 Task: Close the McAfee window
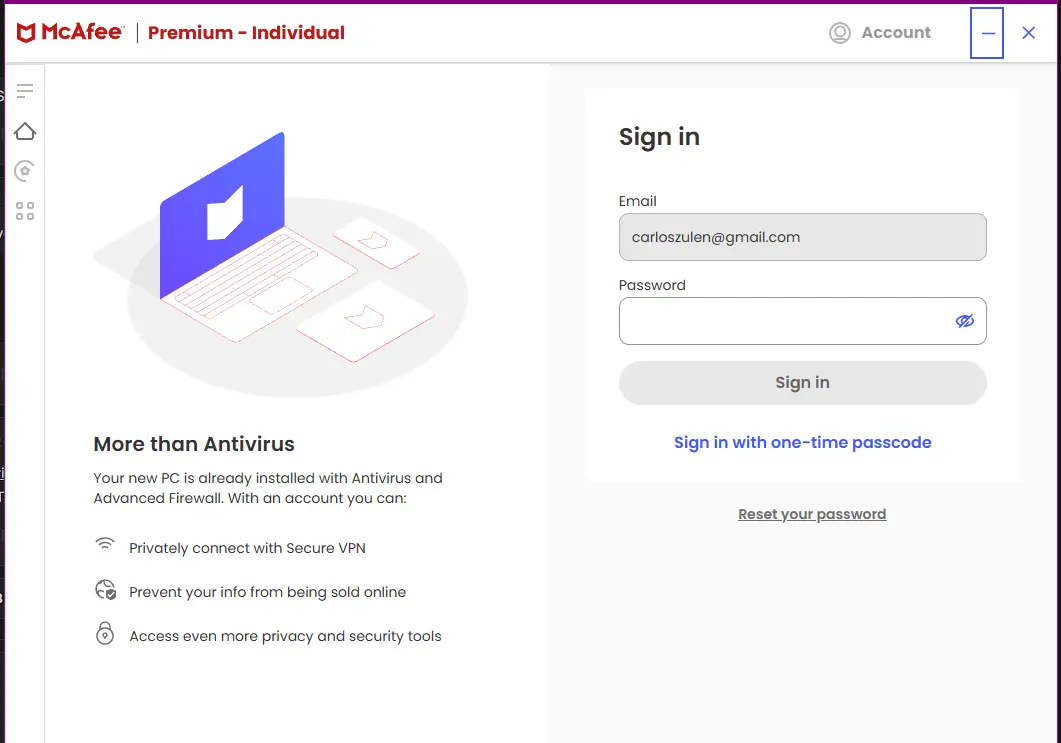coord(1029,32)
